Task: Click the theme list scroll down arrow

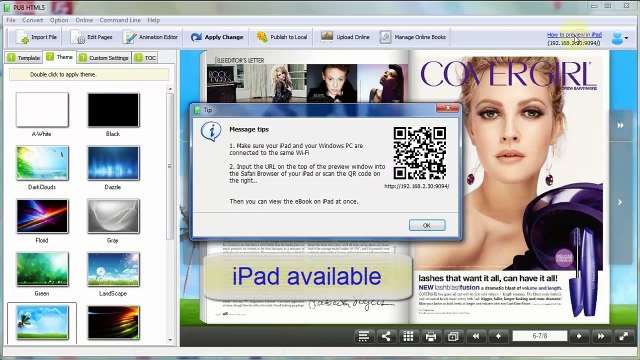Action: click(x=170, y=340)
